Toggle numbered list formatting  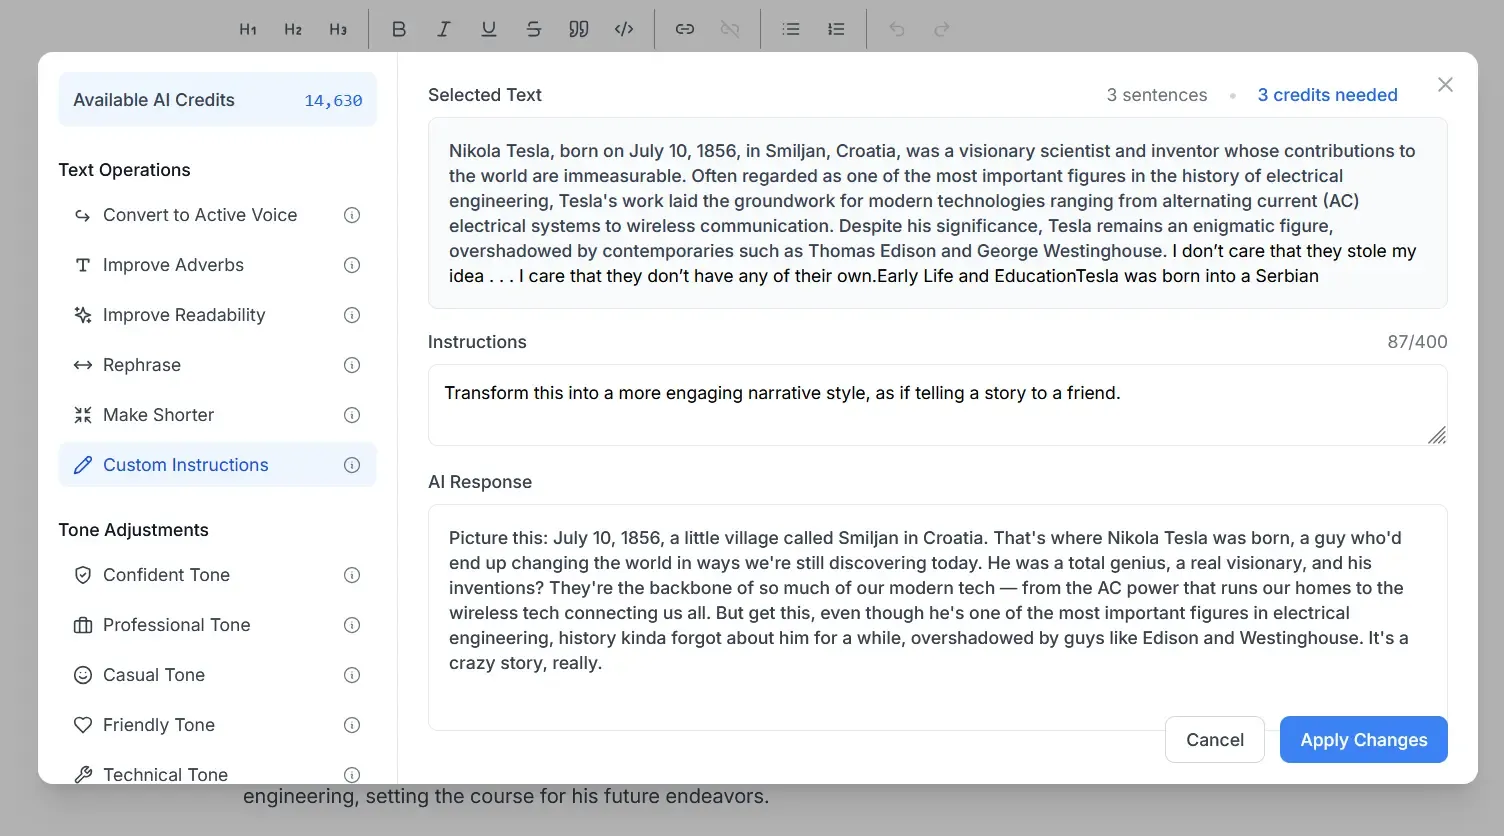[836, 29]
